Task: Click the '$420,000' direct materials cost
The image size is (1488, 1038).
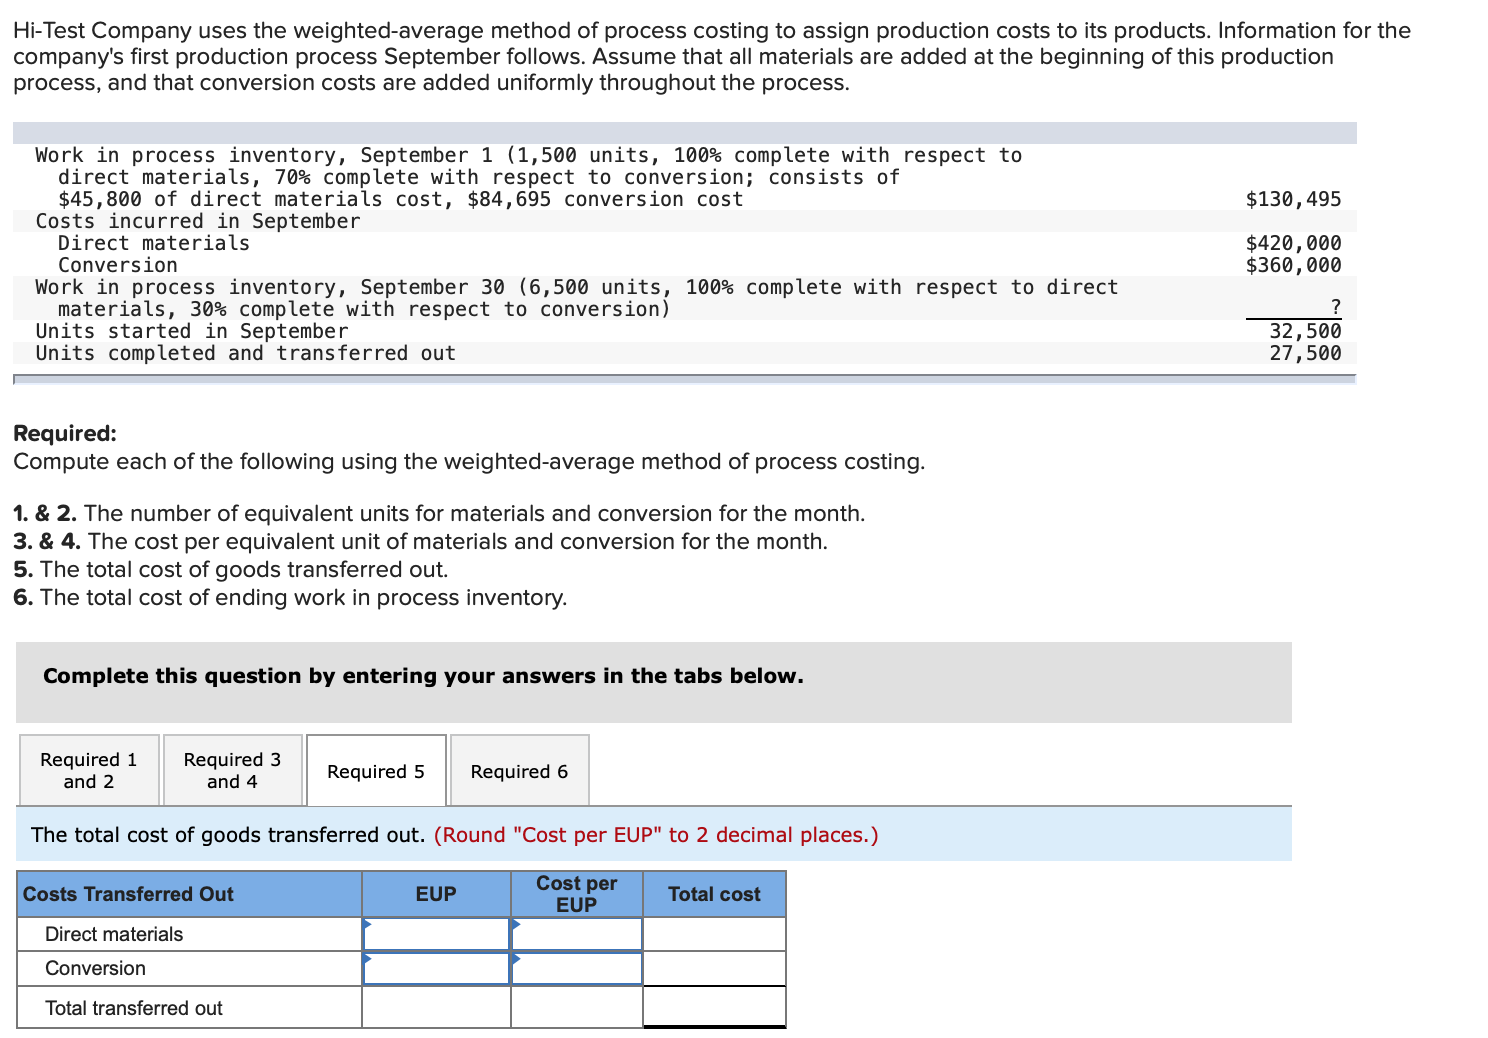Action: (x=1293, y=243)
